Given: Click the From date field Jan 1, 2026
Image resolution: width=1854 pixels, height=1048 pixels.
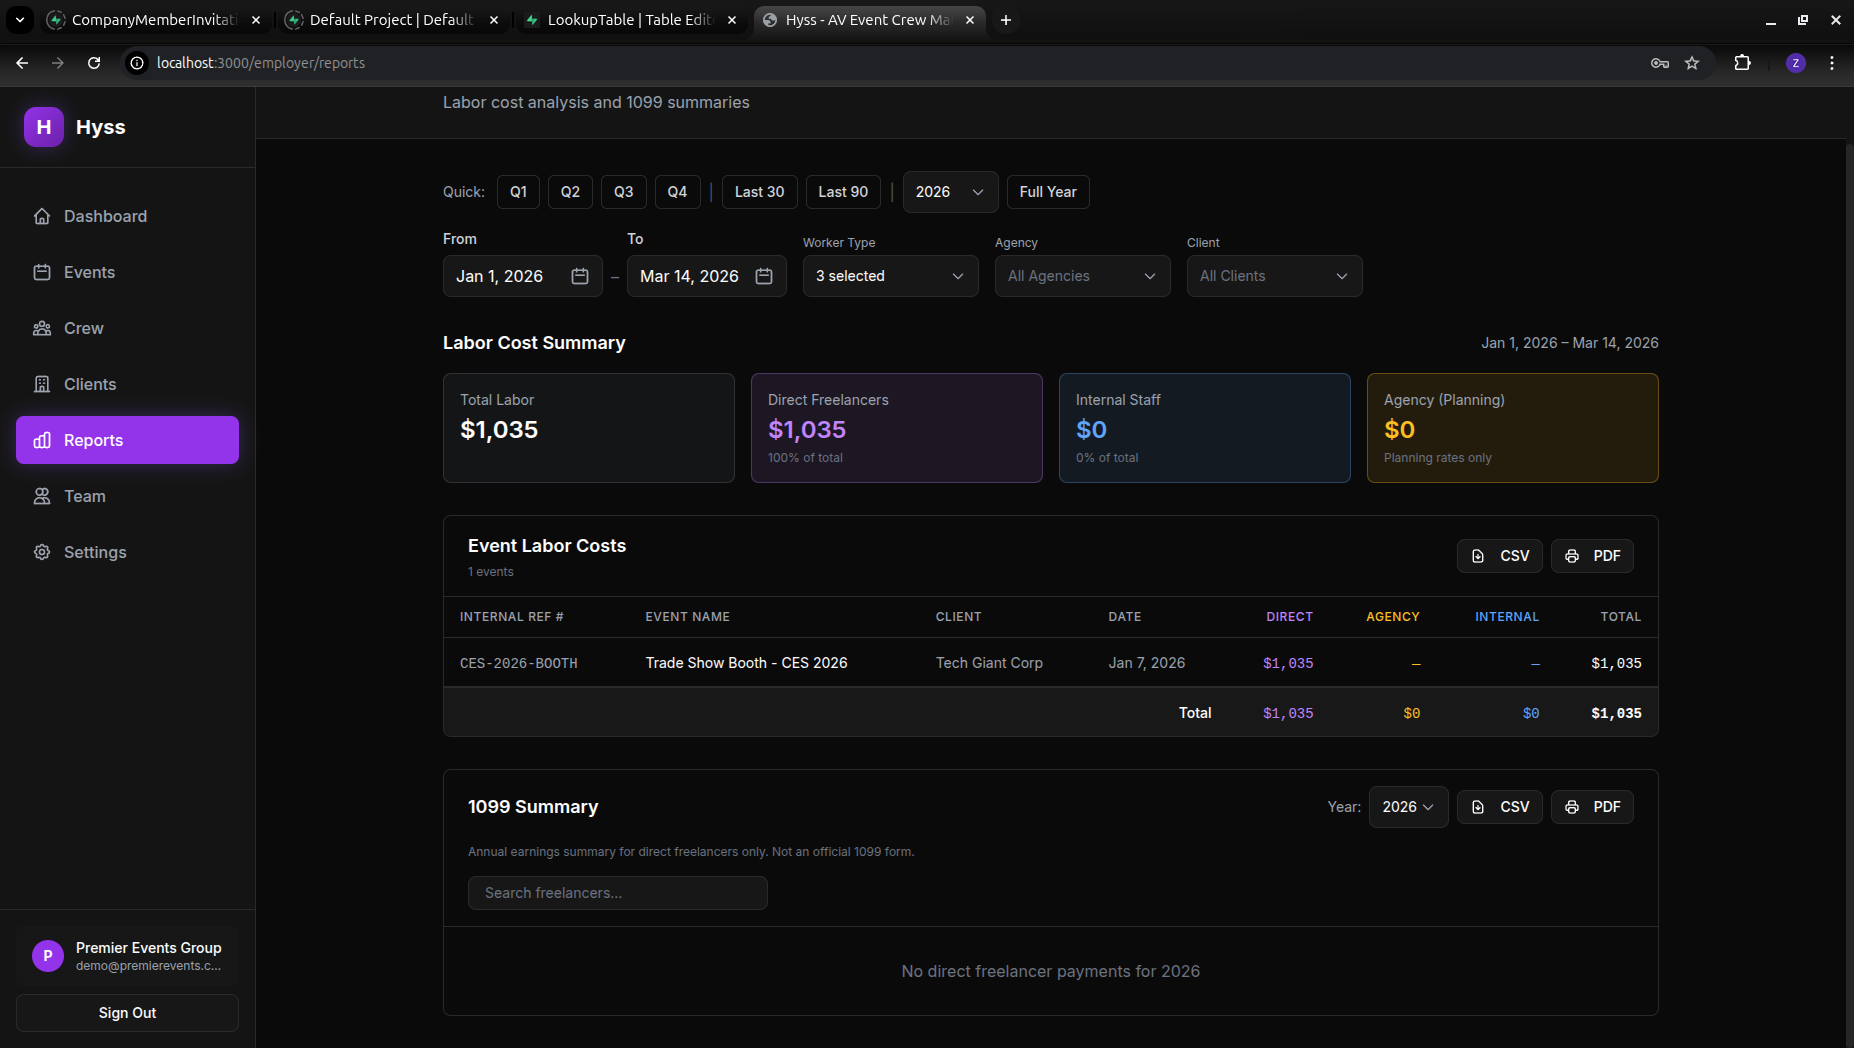Looking at the screenshot, I should (x=523, y=276).
